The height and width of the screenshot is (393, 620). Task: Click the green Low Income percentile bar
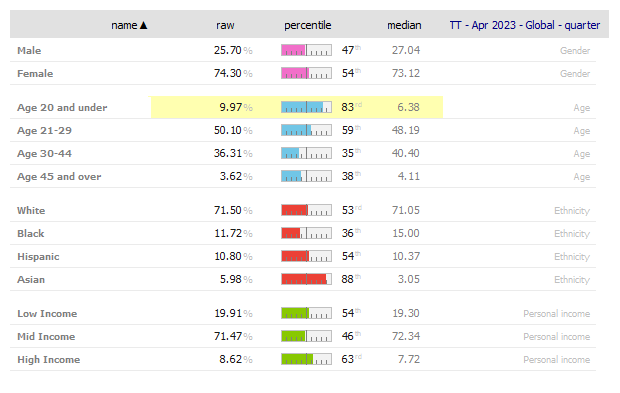coord(306,313)
